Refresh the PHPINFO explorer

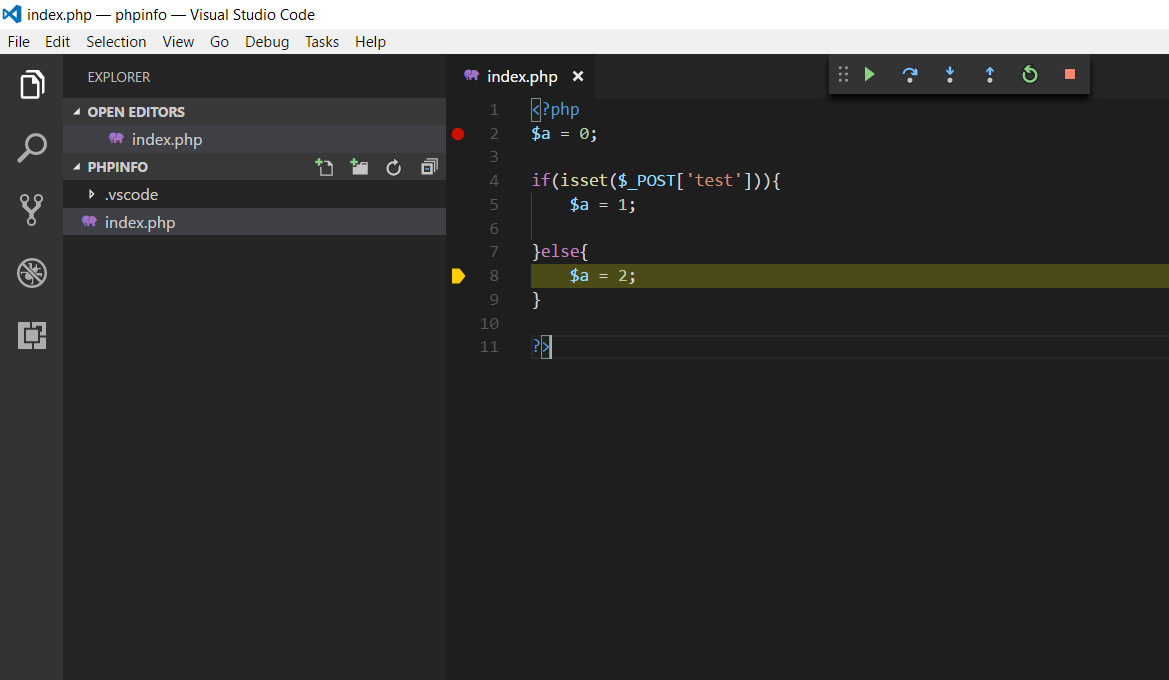[394, 167]
